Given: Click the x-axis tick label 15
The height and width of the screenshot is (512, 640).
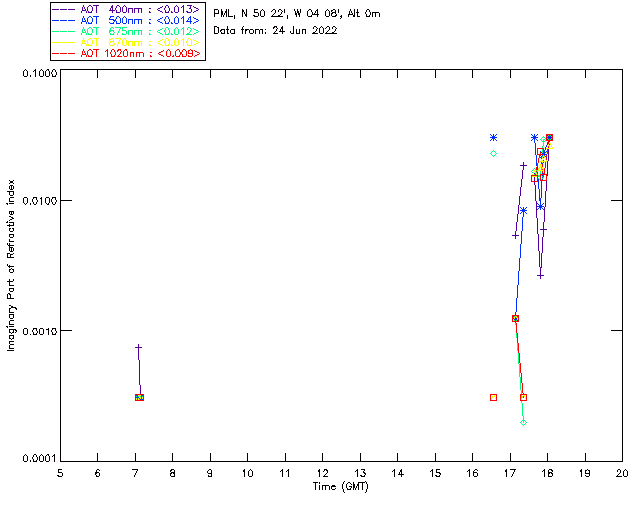Looking at the screenshot, I should [x=435, y=473].
